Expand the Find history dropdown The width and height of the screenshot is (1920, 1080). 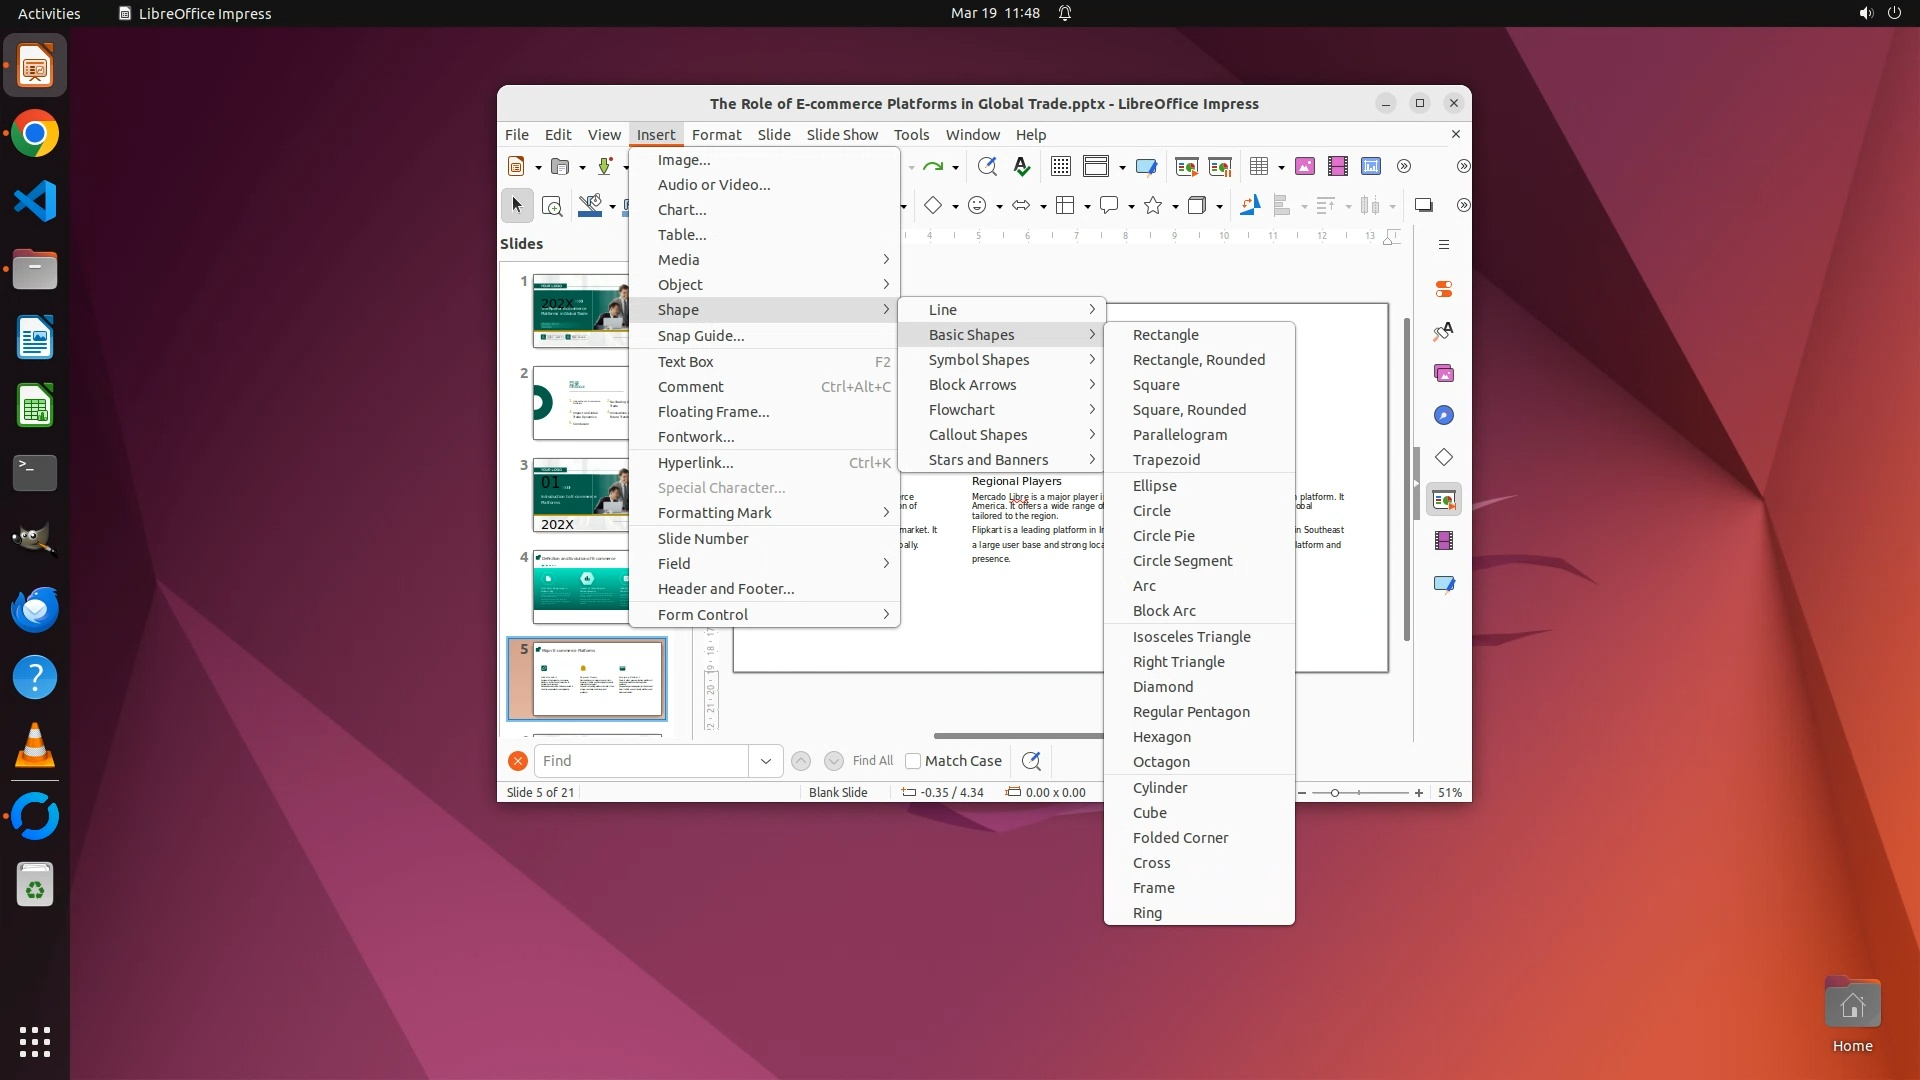click(x=765, y=761)
